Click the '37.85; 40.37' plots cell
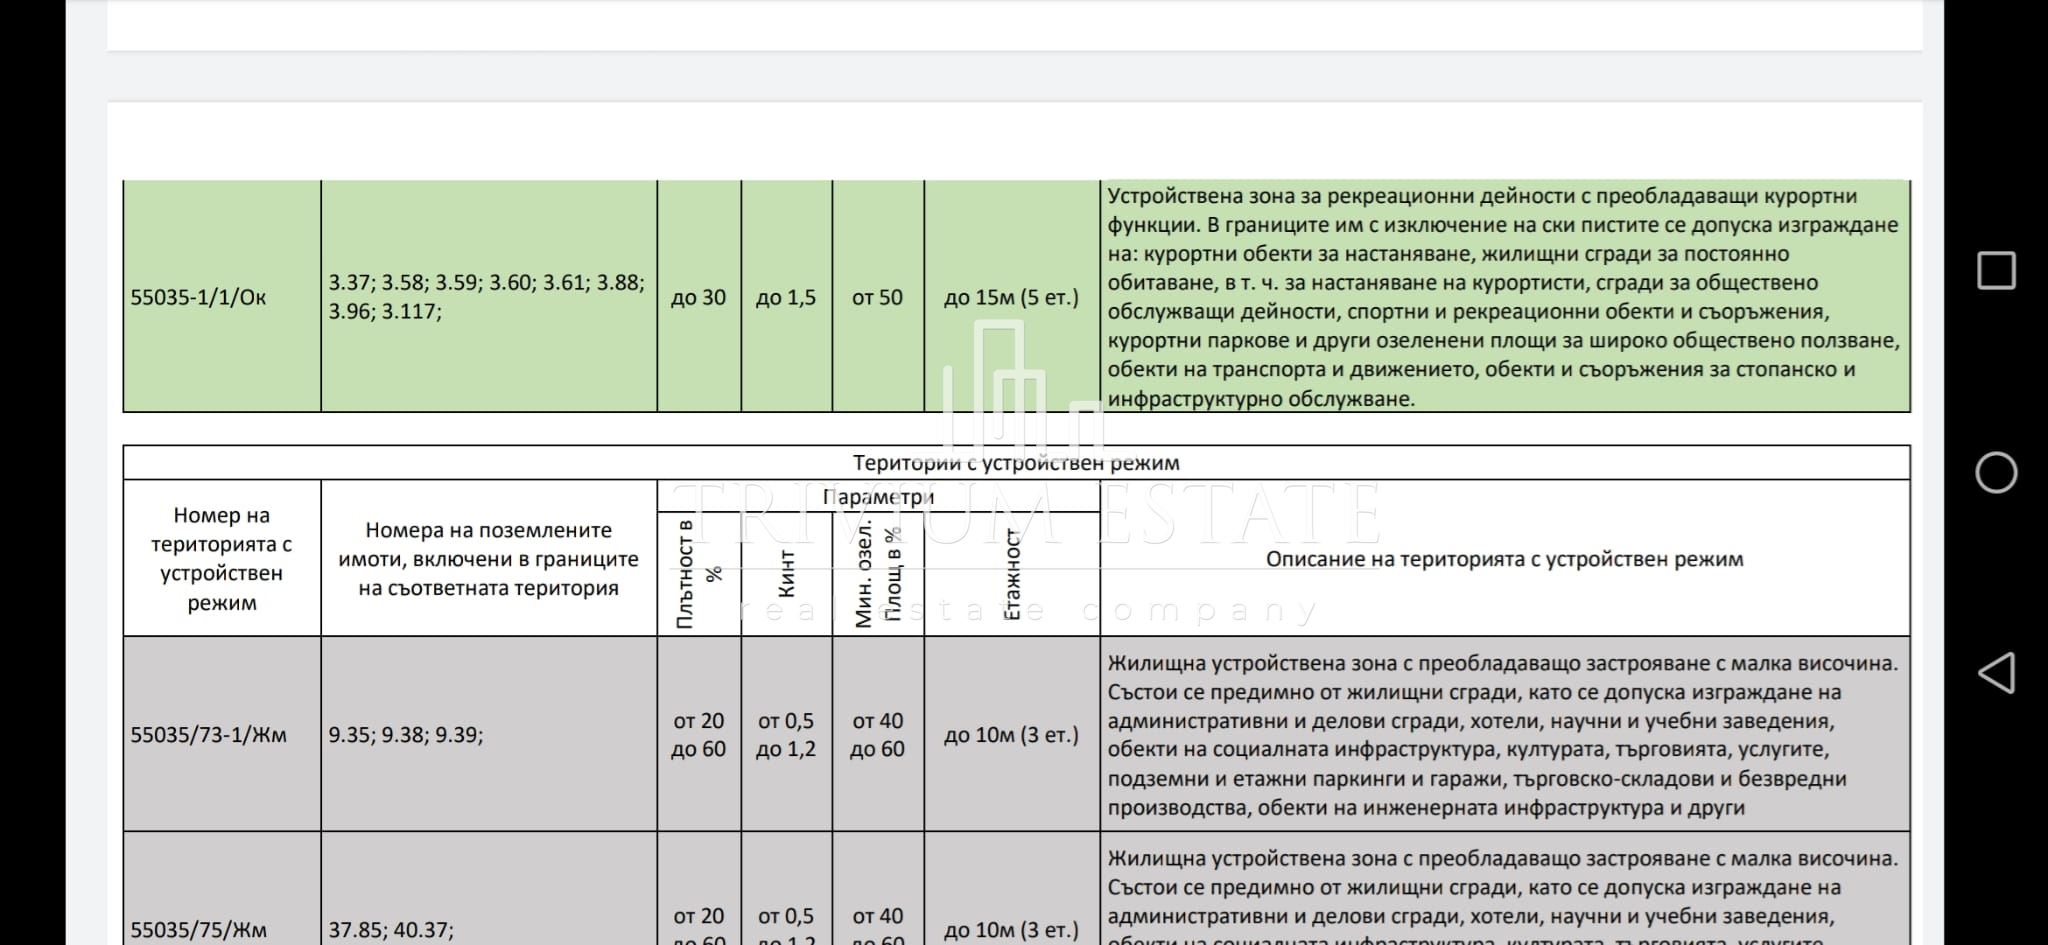The height and width of the screenshot is (945, 2048). [x=391, y=930]
